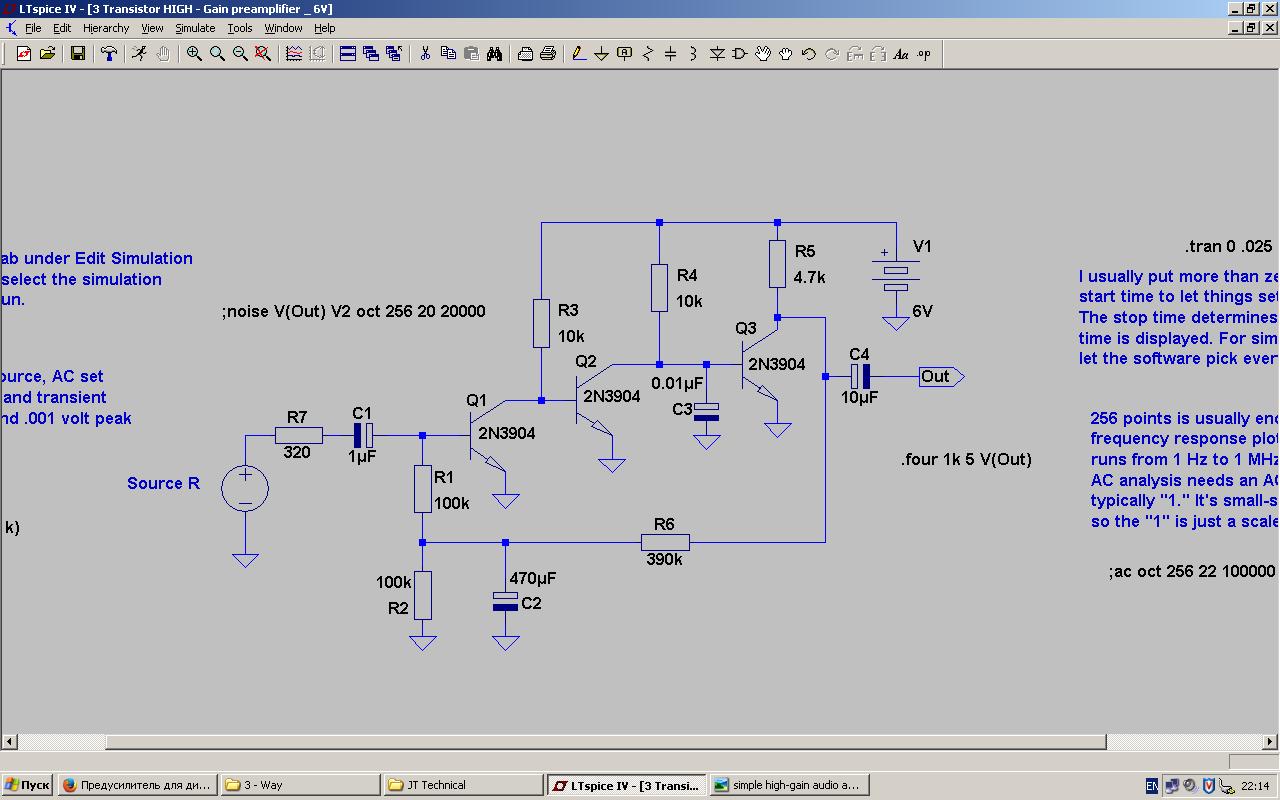1280x800 pixels.
Task: Open the Simulate menu
Action: [195, 28]
